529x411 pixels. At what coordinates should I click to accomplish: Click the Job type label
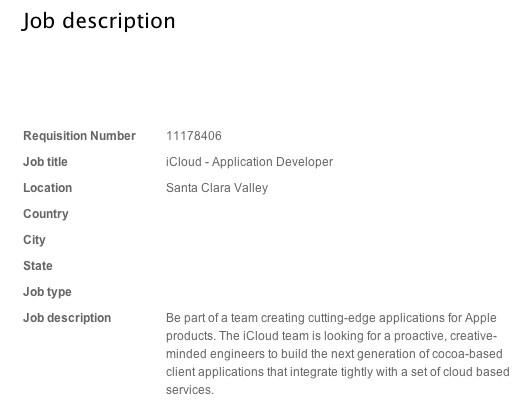pyautogui.click(x=47, y=292)
